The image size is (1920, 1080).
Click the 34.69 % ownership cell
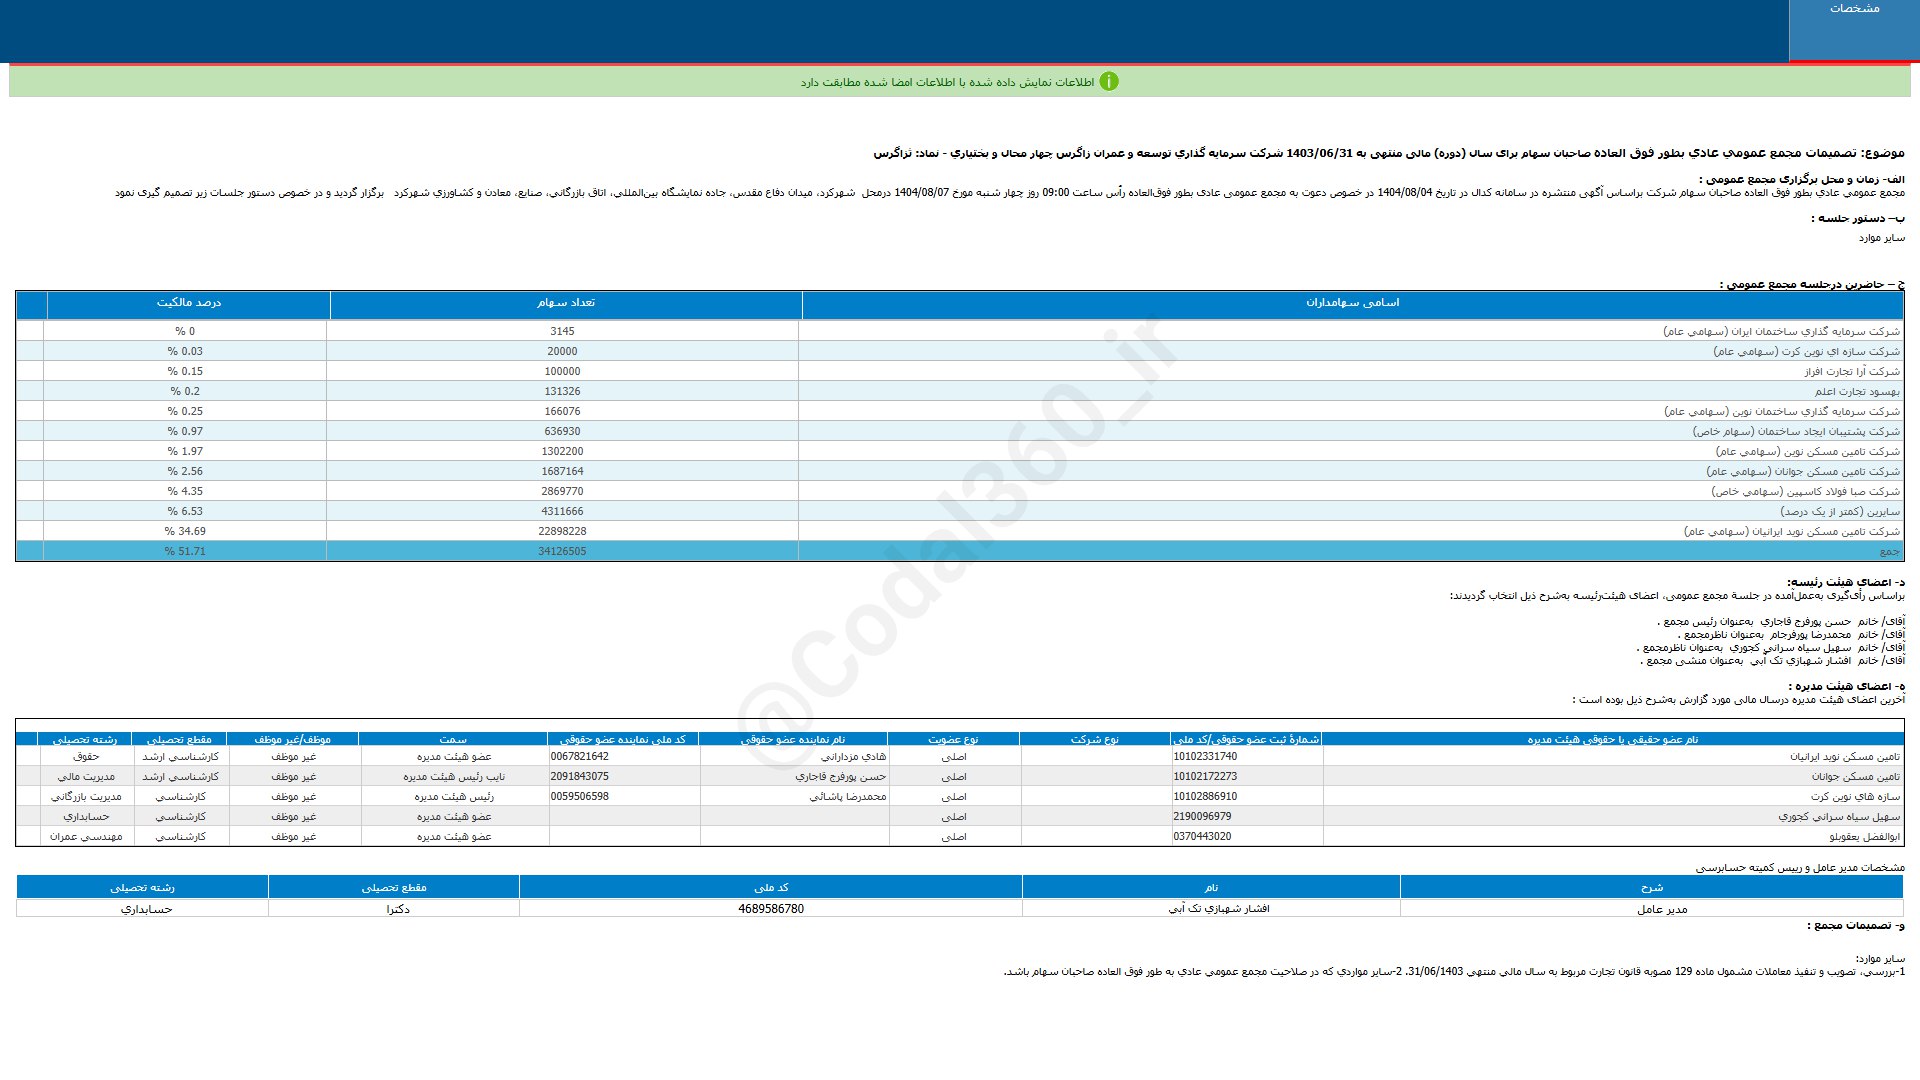185,532
